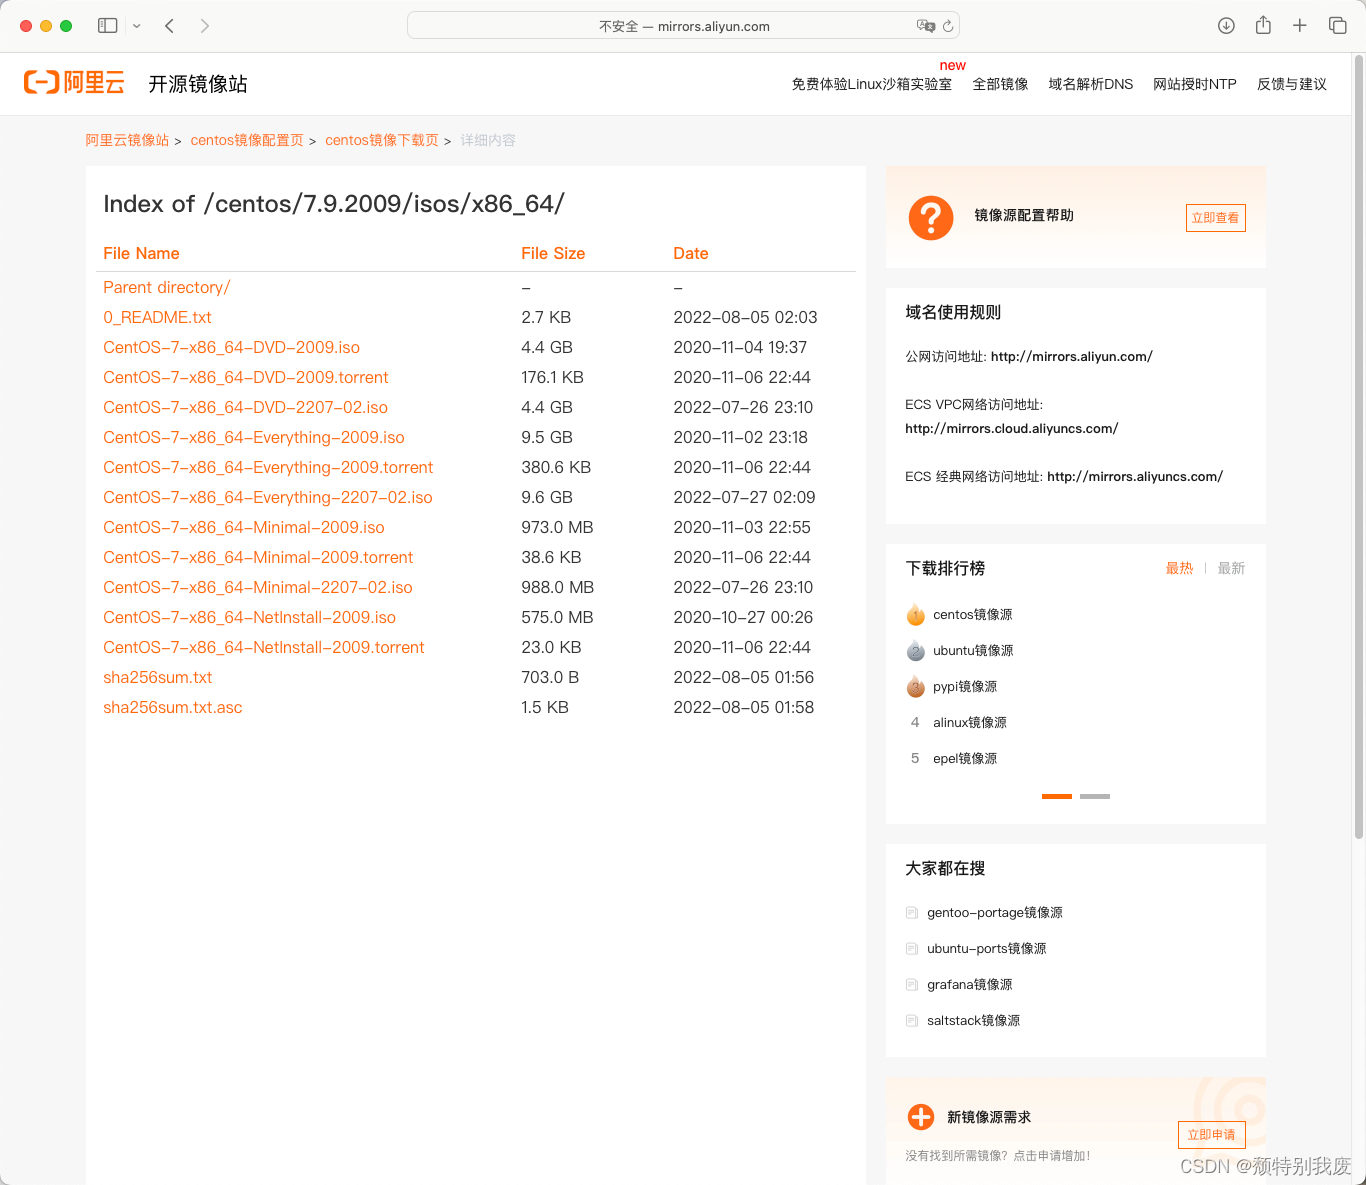
Task: Open the 0_README.txt file
Action: click(x=157, y=317)
